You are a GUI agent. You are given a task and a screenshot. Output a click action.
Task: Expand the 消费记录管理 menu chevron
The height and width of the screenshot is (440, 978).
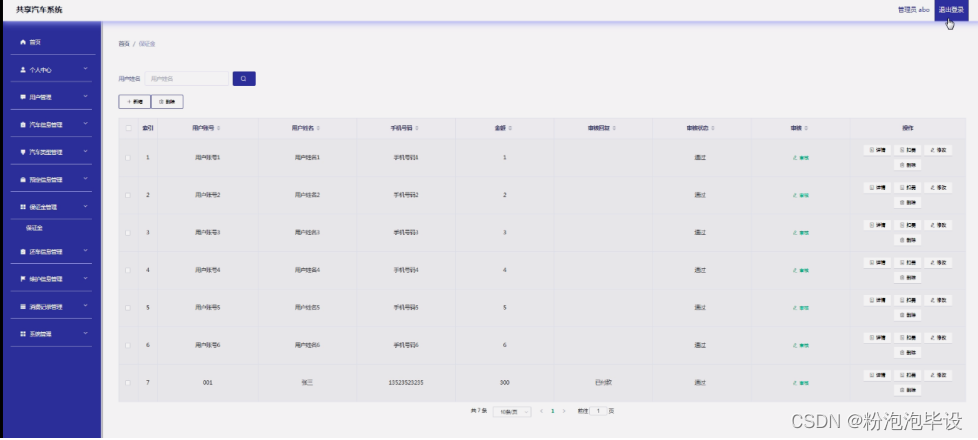point(85,306)
